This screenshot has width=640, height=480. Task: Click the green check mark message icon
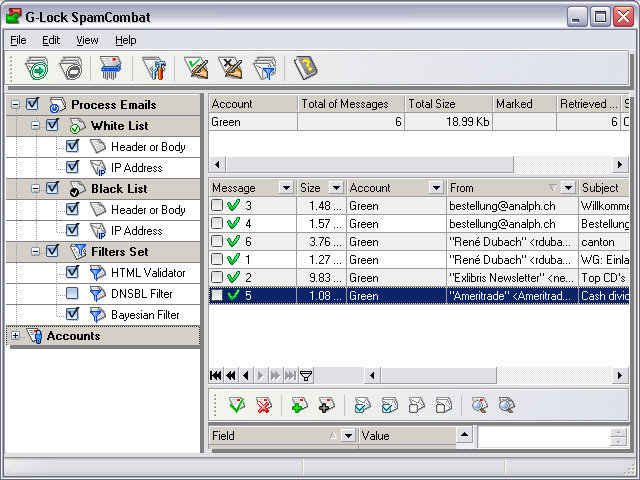pos(237,405)
